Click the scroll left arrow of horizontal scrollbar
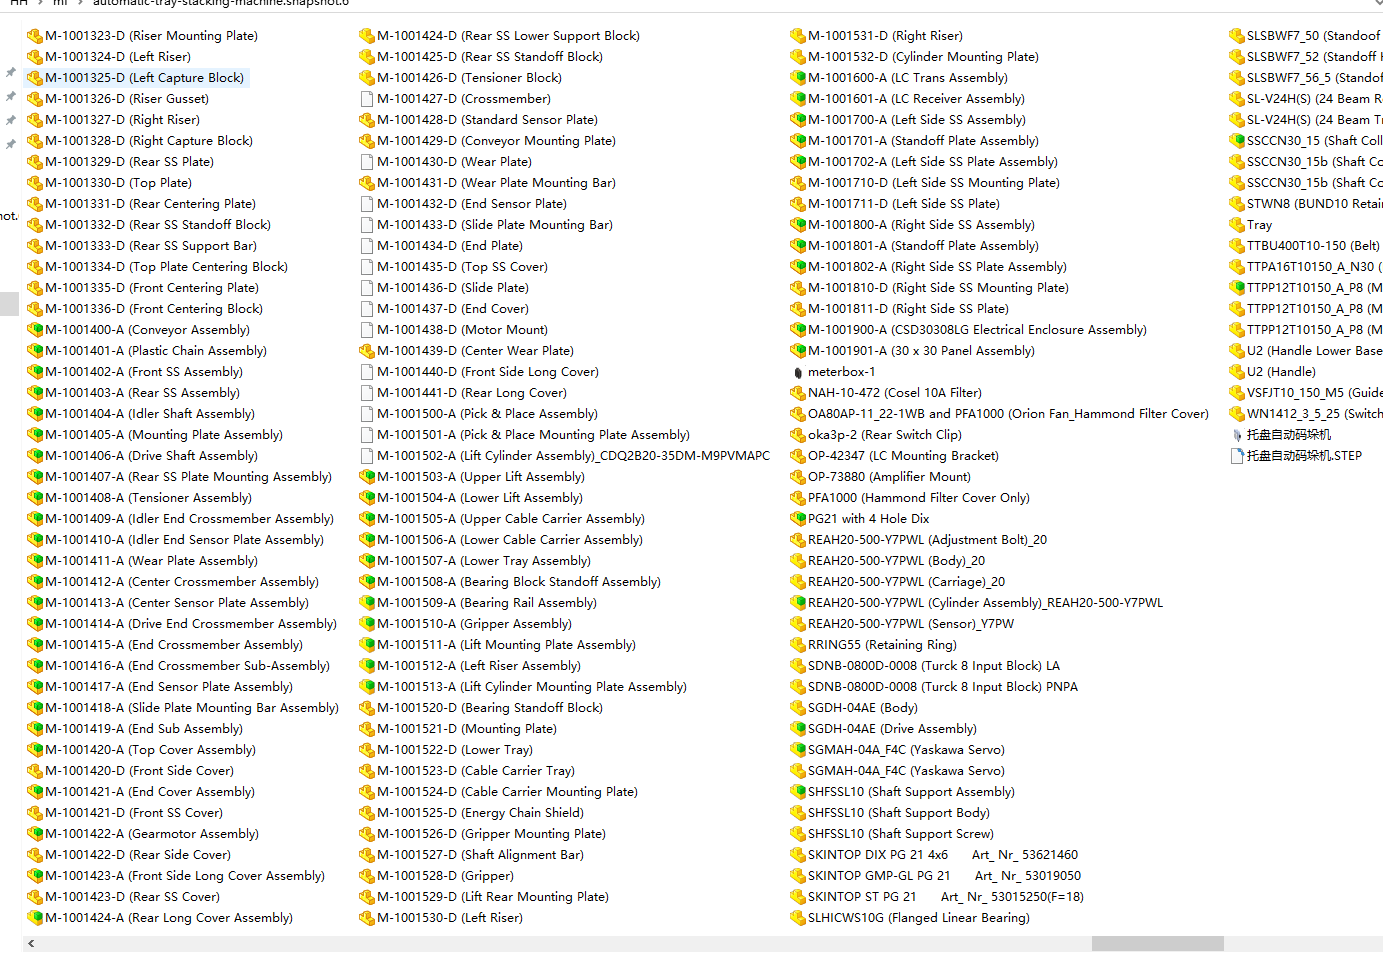Image resolution: width=1383 pixels, height=964 pixels. (x=31, y=943)
